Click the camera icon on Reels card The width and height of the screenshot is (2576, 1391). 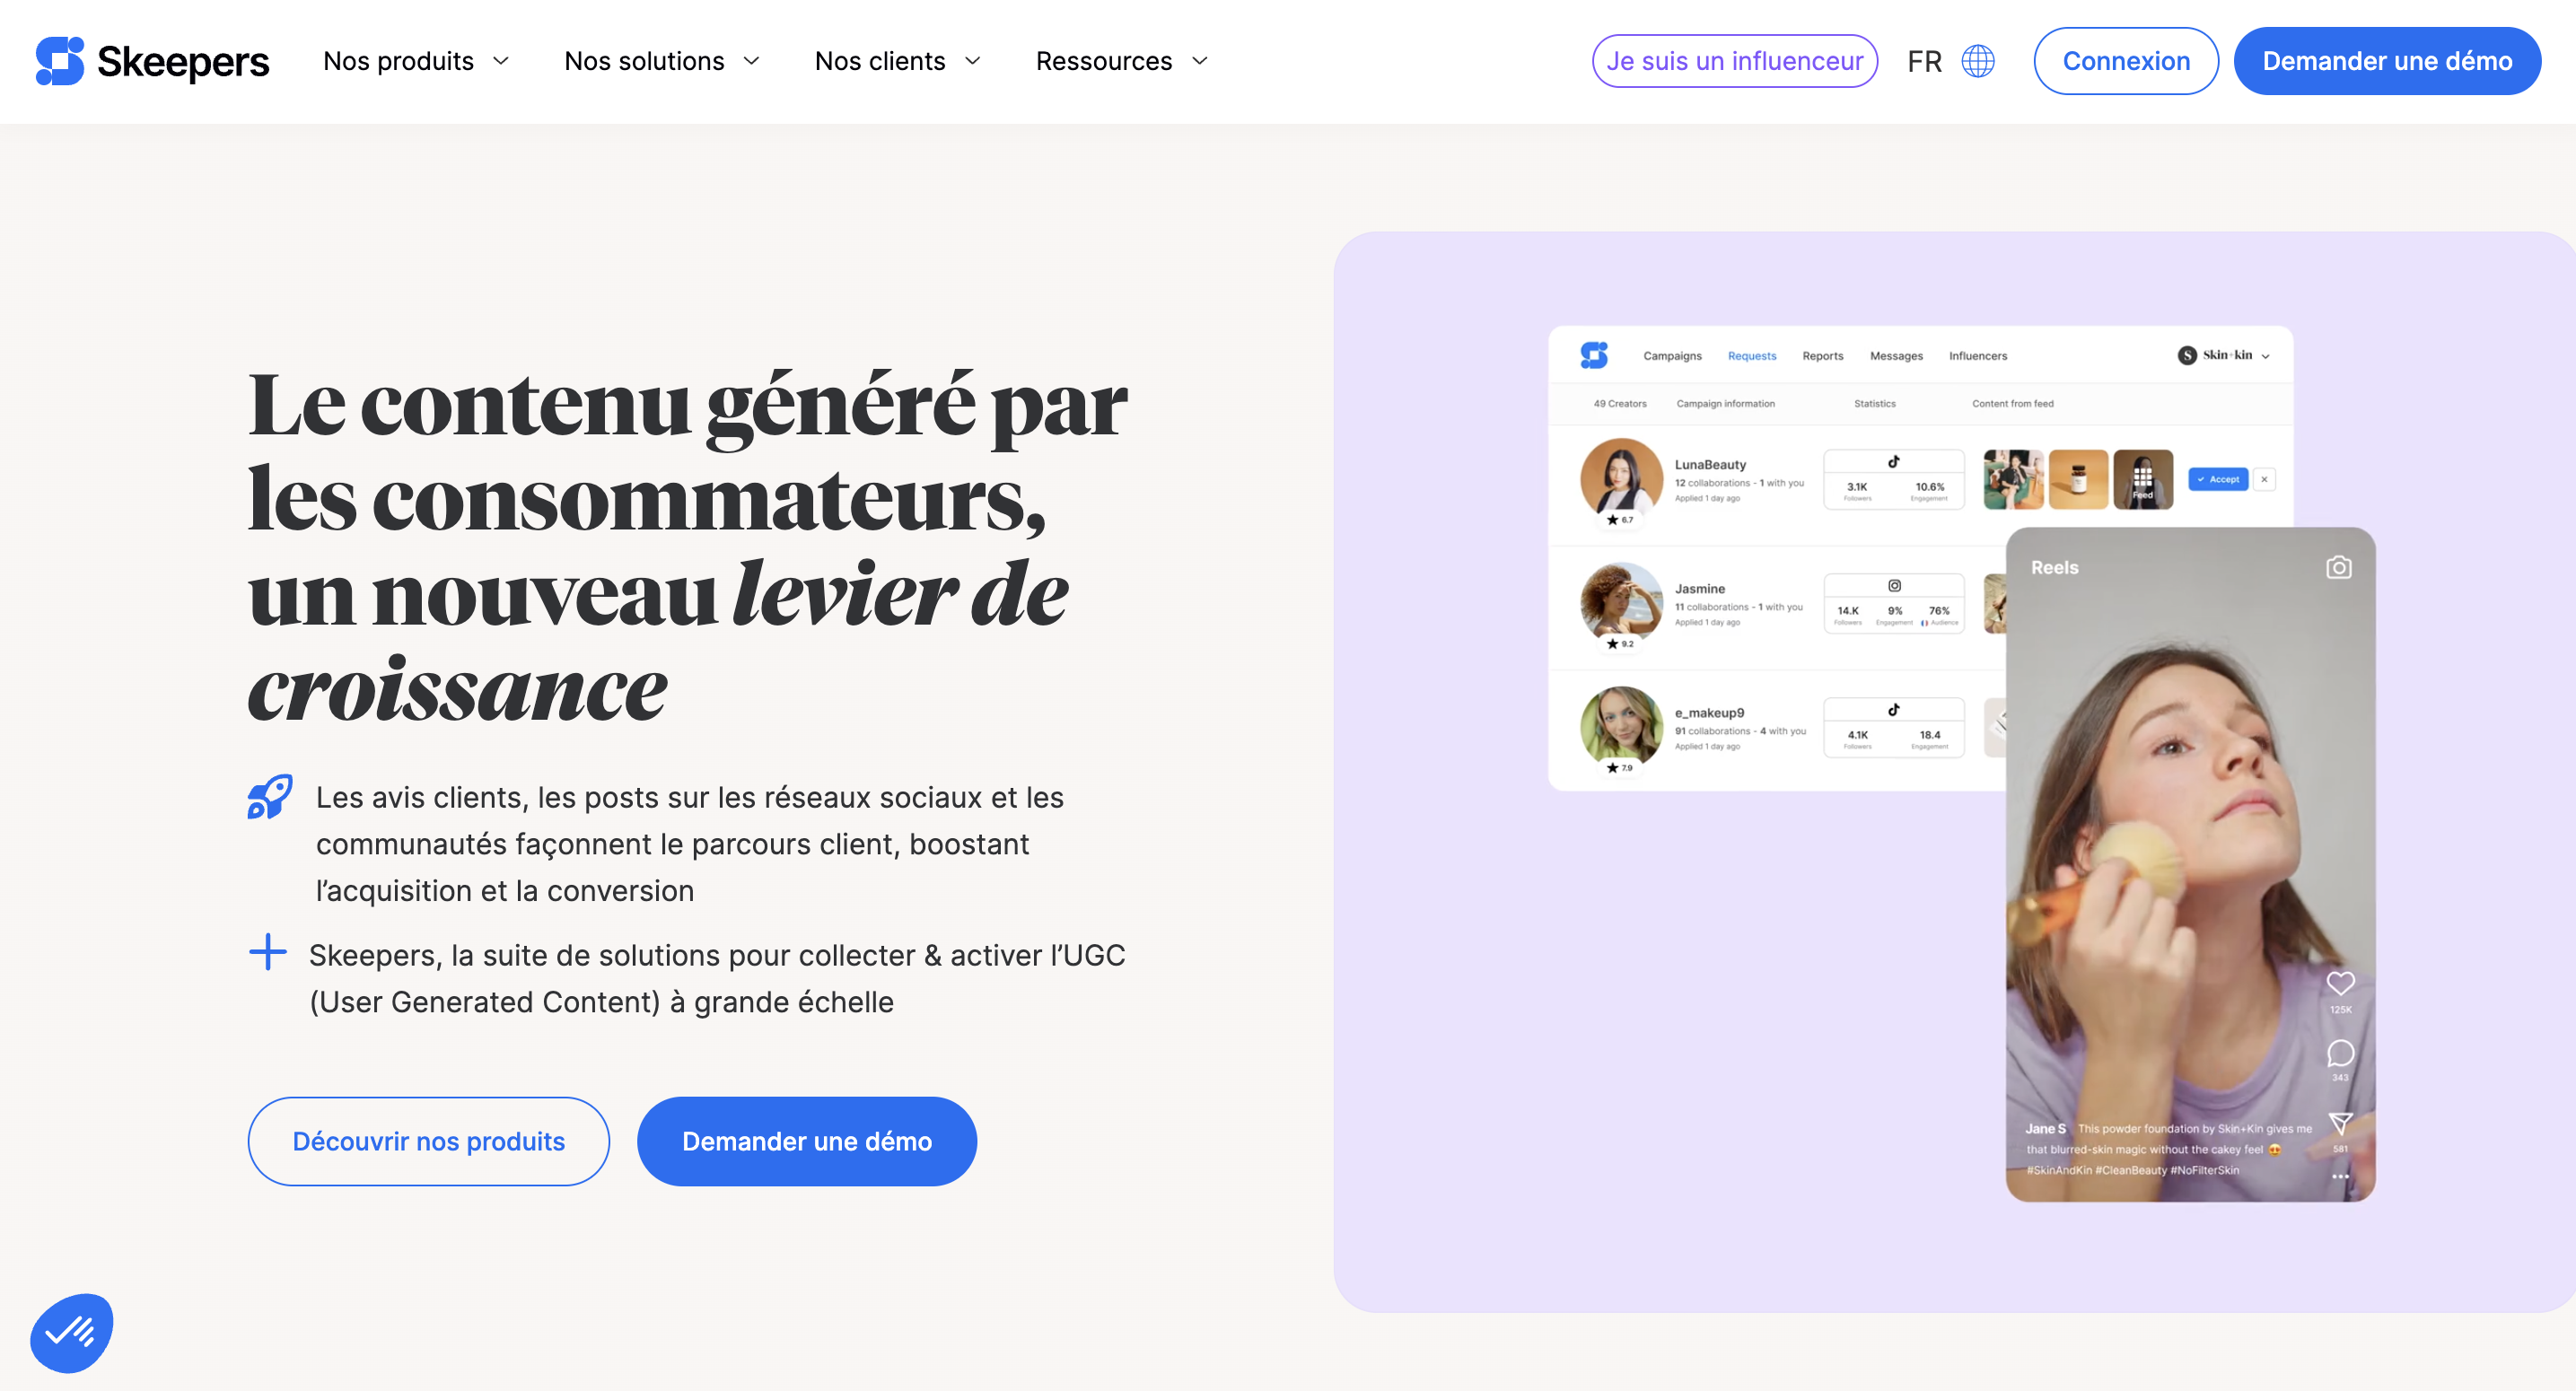[2338, 567]
